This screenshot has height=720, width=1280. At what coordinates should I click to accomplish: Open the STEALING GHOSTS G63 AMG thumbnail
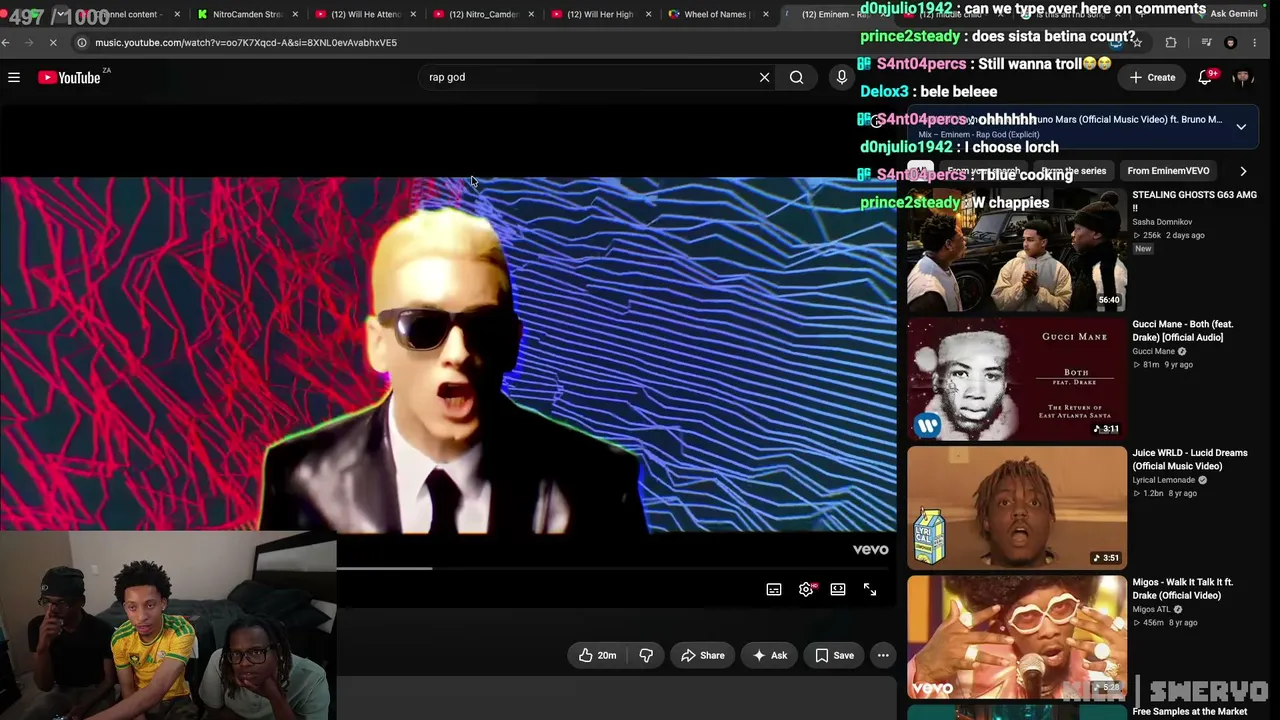1017,250
